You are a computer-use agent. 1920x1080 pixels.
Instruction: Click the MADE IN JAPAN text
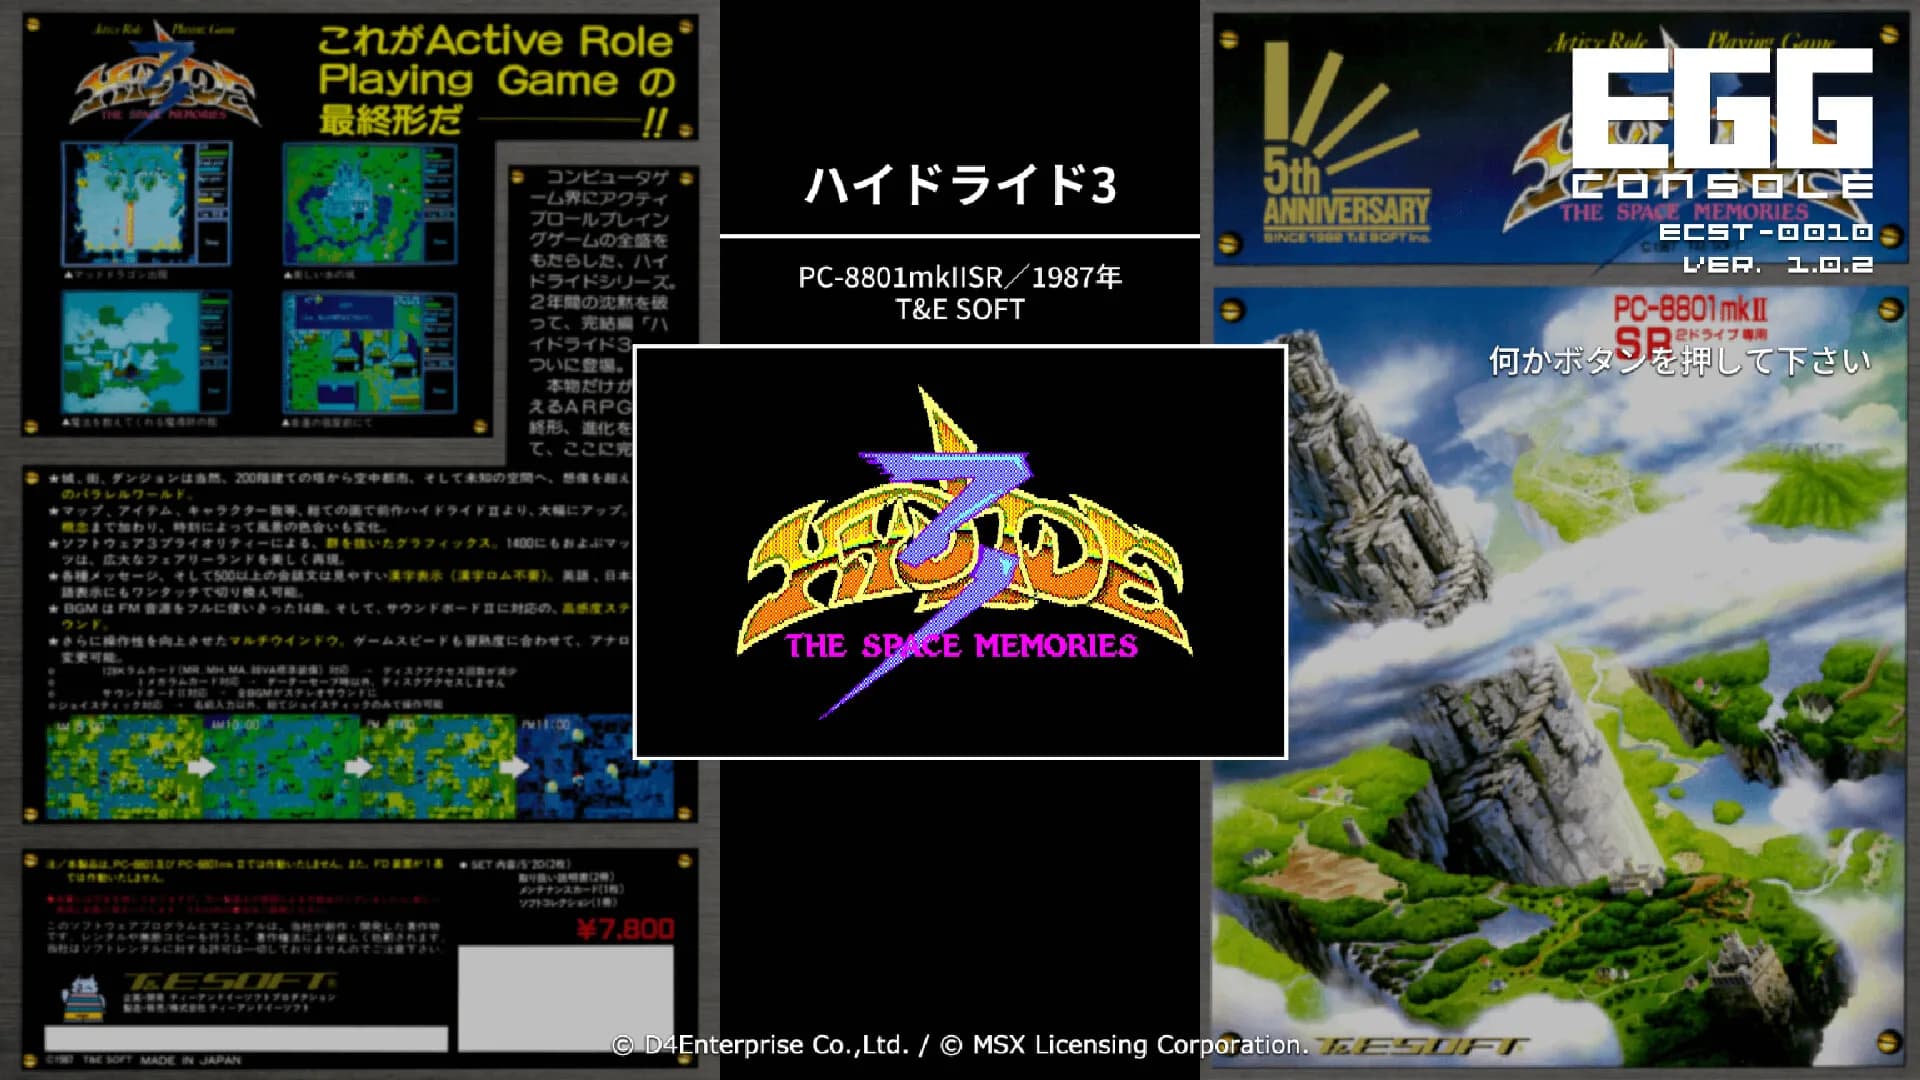190,1060
